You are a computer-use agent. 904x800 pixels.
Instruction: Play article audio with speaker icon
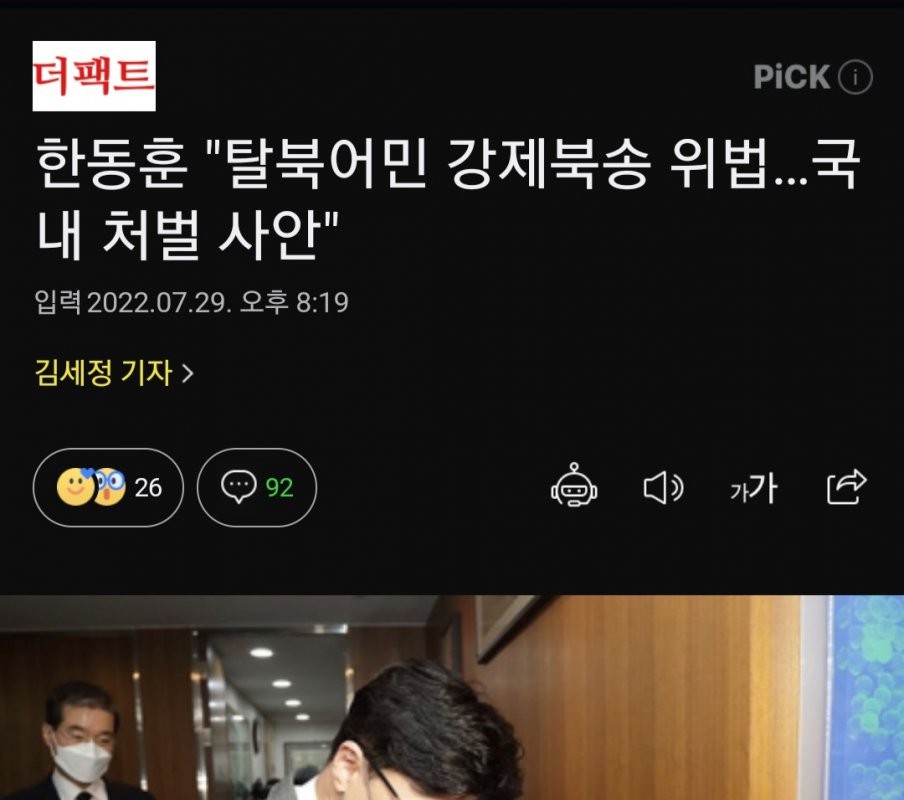664,488
